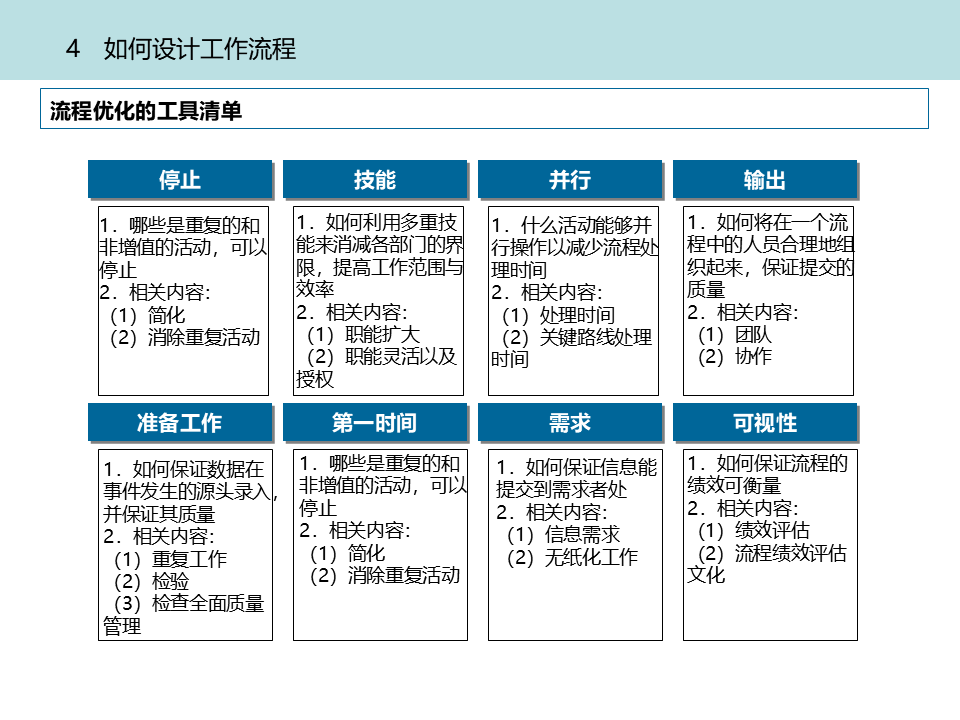The image size is (960, 720).
Task: Click text 事件发生的源头录入
Action: pyautogui.click(x=187, y=491)
